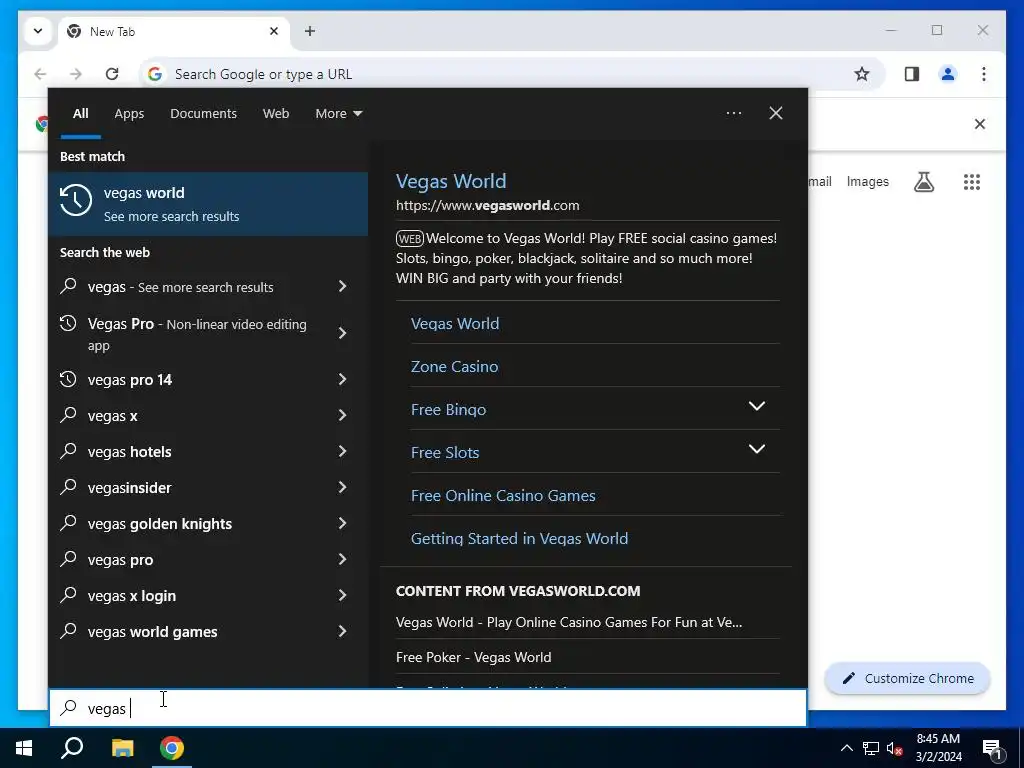Viewport: 1024px width, 768px height.
Task: Open the Chrome tab search dropdown
Action: 38,31
